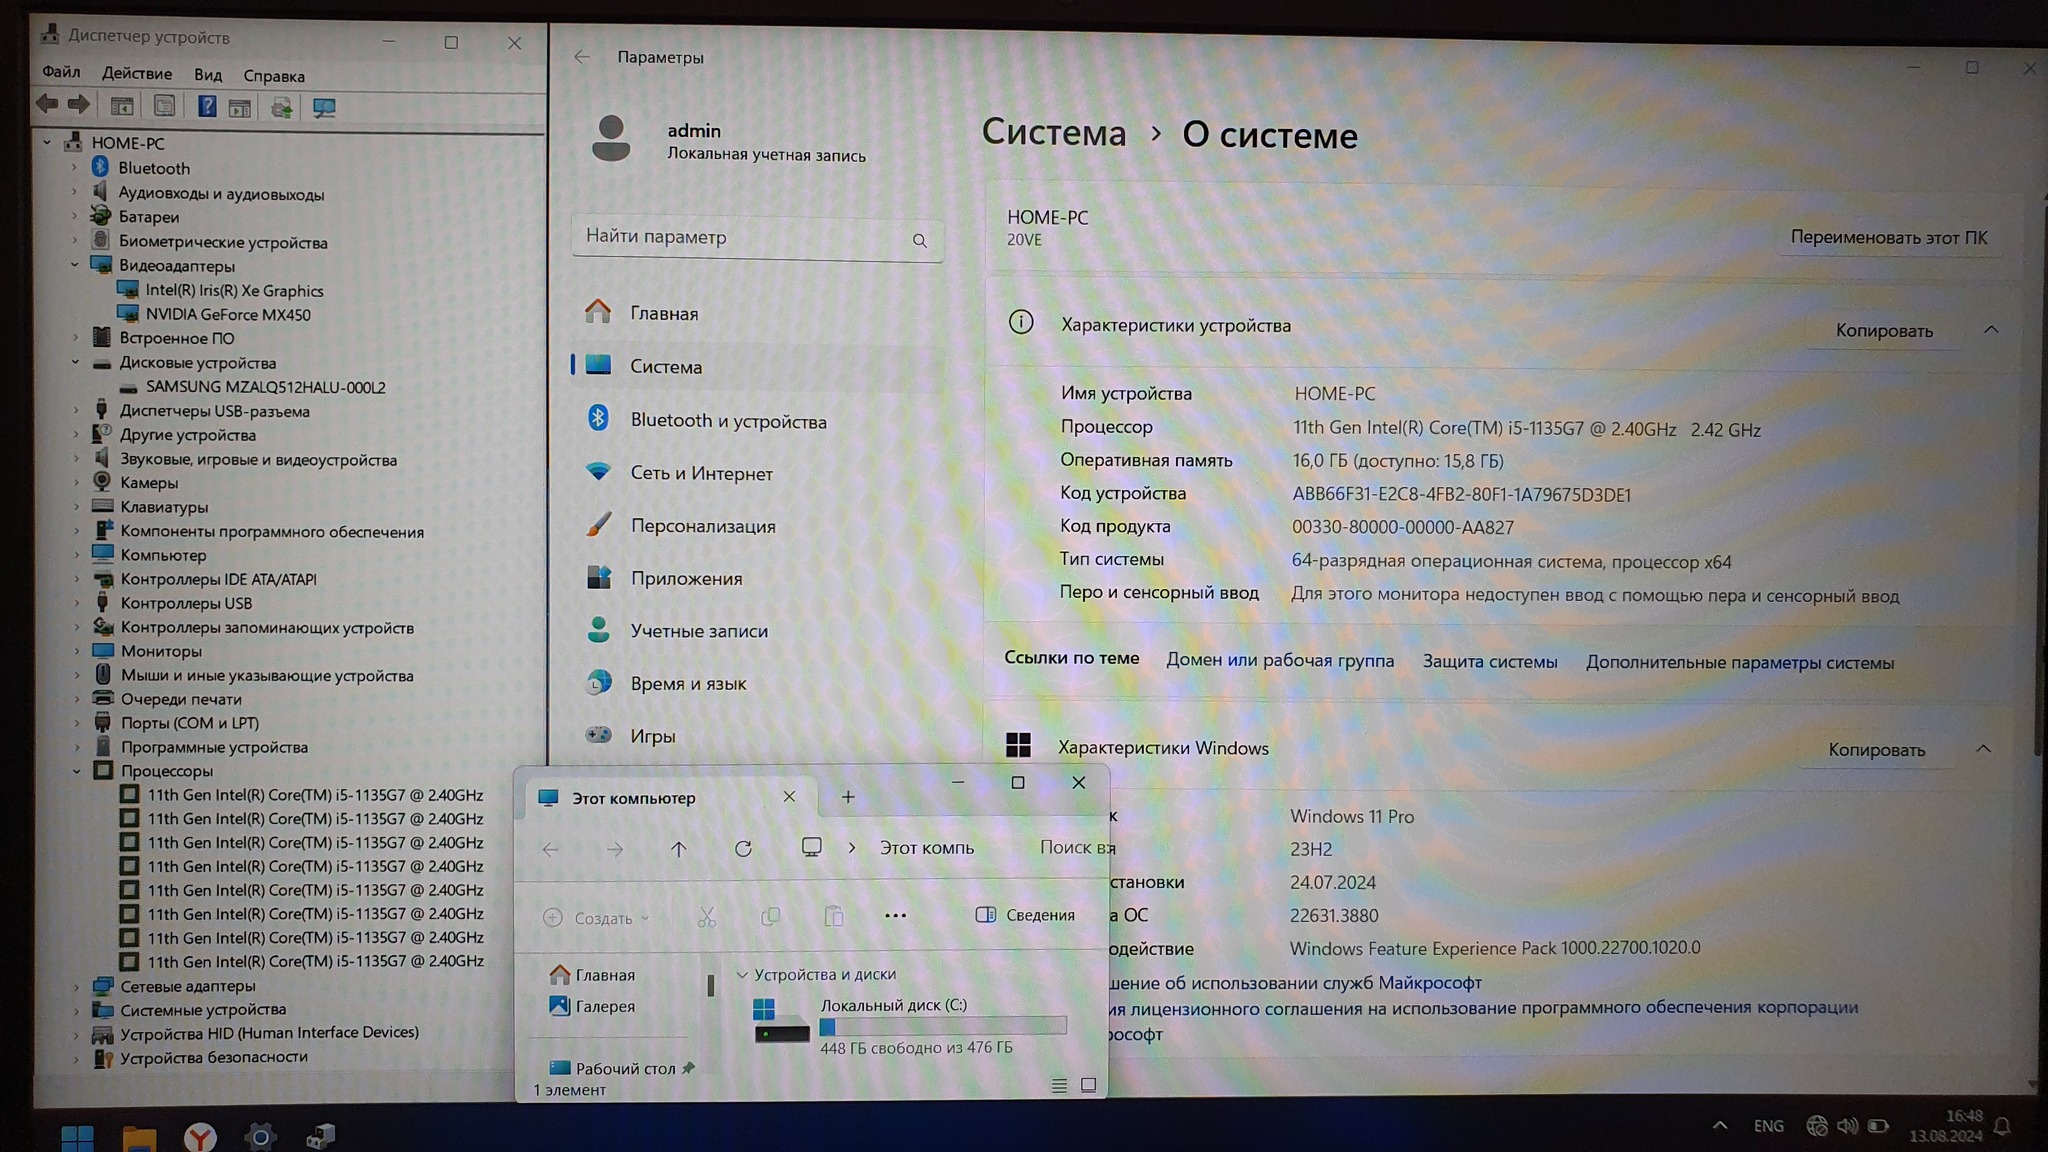Open the Вид menu
This screenshot has height=1152, width=2048.
tap(208, 75)
